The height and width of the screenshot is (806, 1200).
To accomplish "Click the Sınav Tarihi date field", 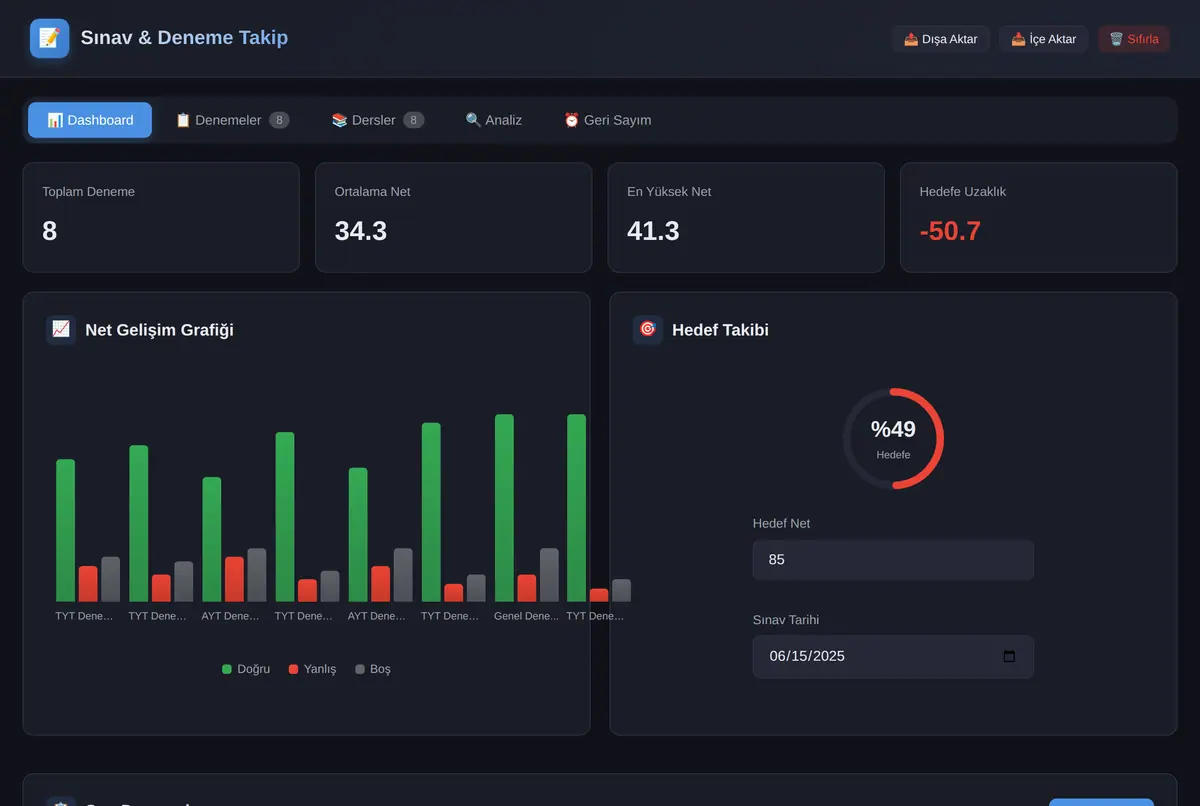I will coord(893,657).
